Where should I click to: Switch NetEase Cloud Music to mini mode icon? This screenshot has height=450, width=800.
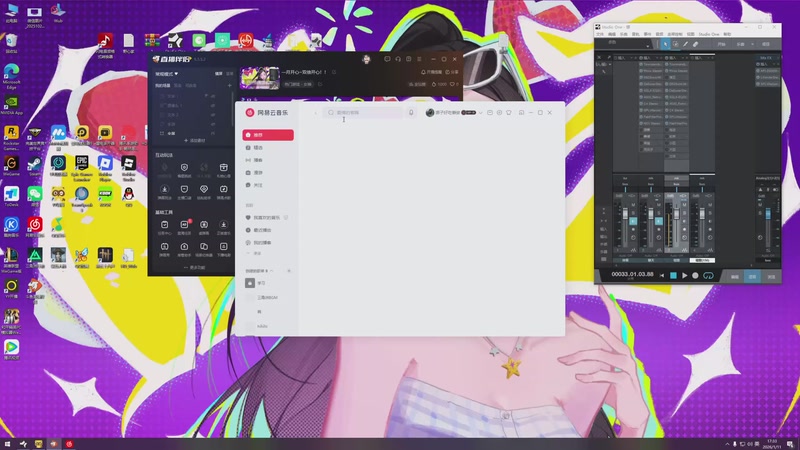[521, 112]
